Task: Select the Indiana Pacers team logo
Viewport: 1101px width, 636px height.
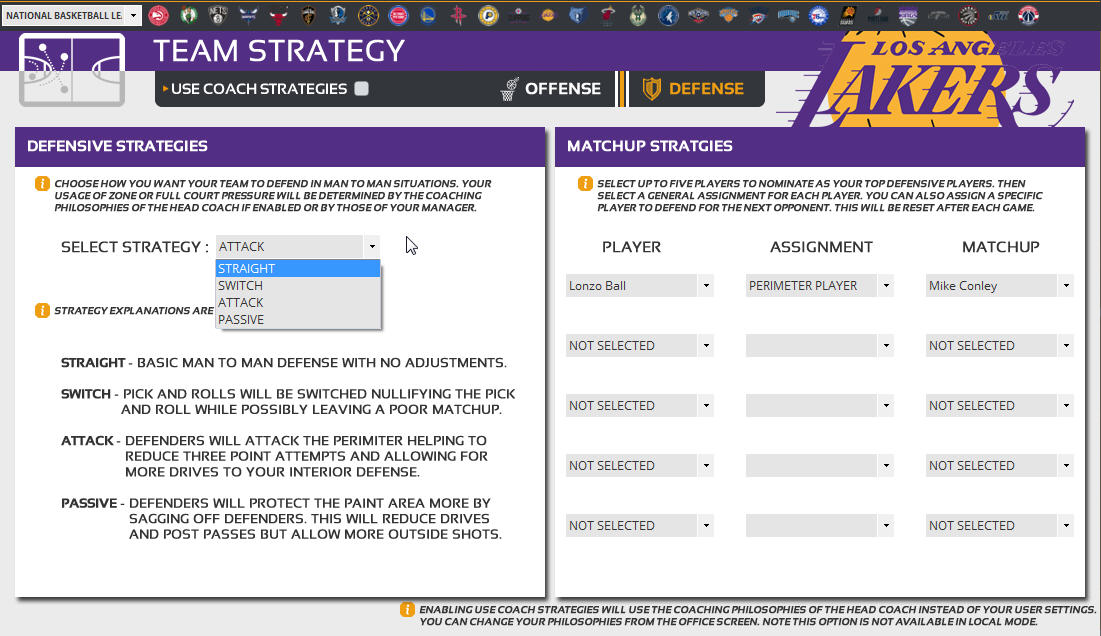Action: 488,15
